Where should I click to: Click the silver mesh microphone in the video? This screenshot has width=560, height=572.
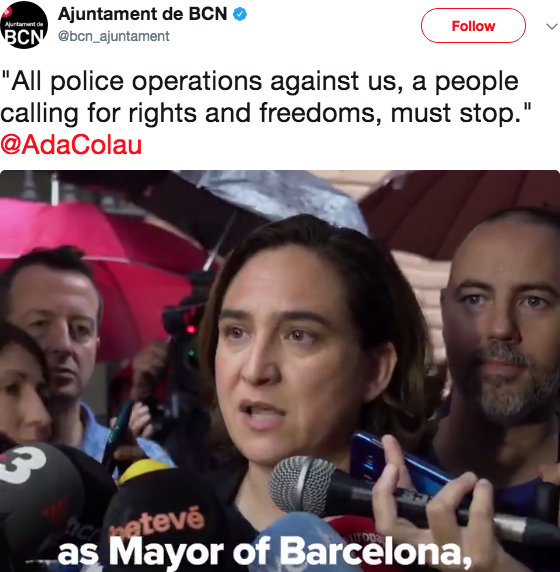(302, 486)
